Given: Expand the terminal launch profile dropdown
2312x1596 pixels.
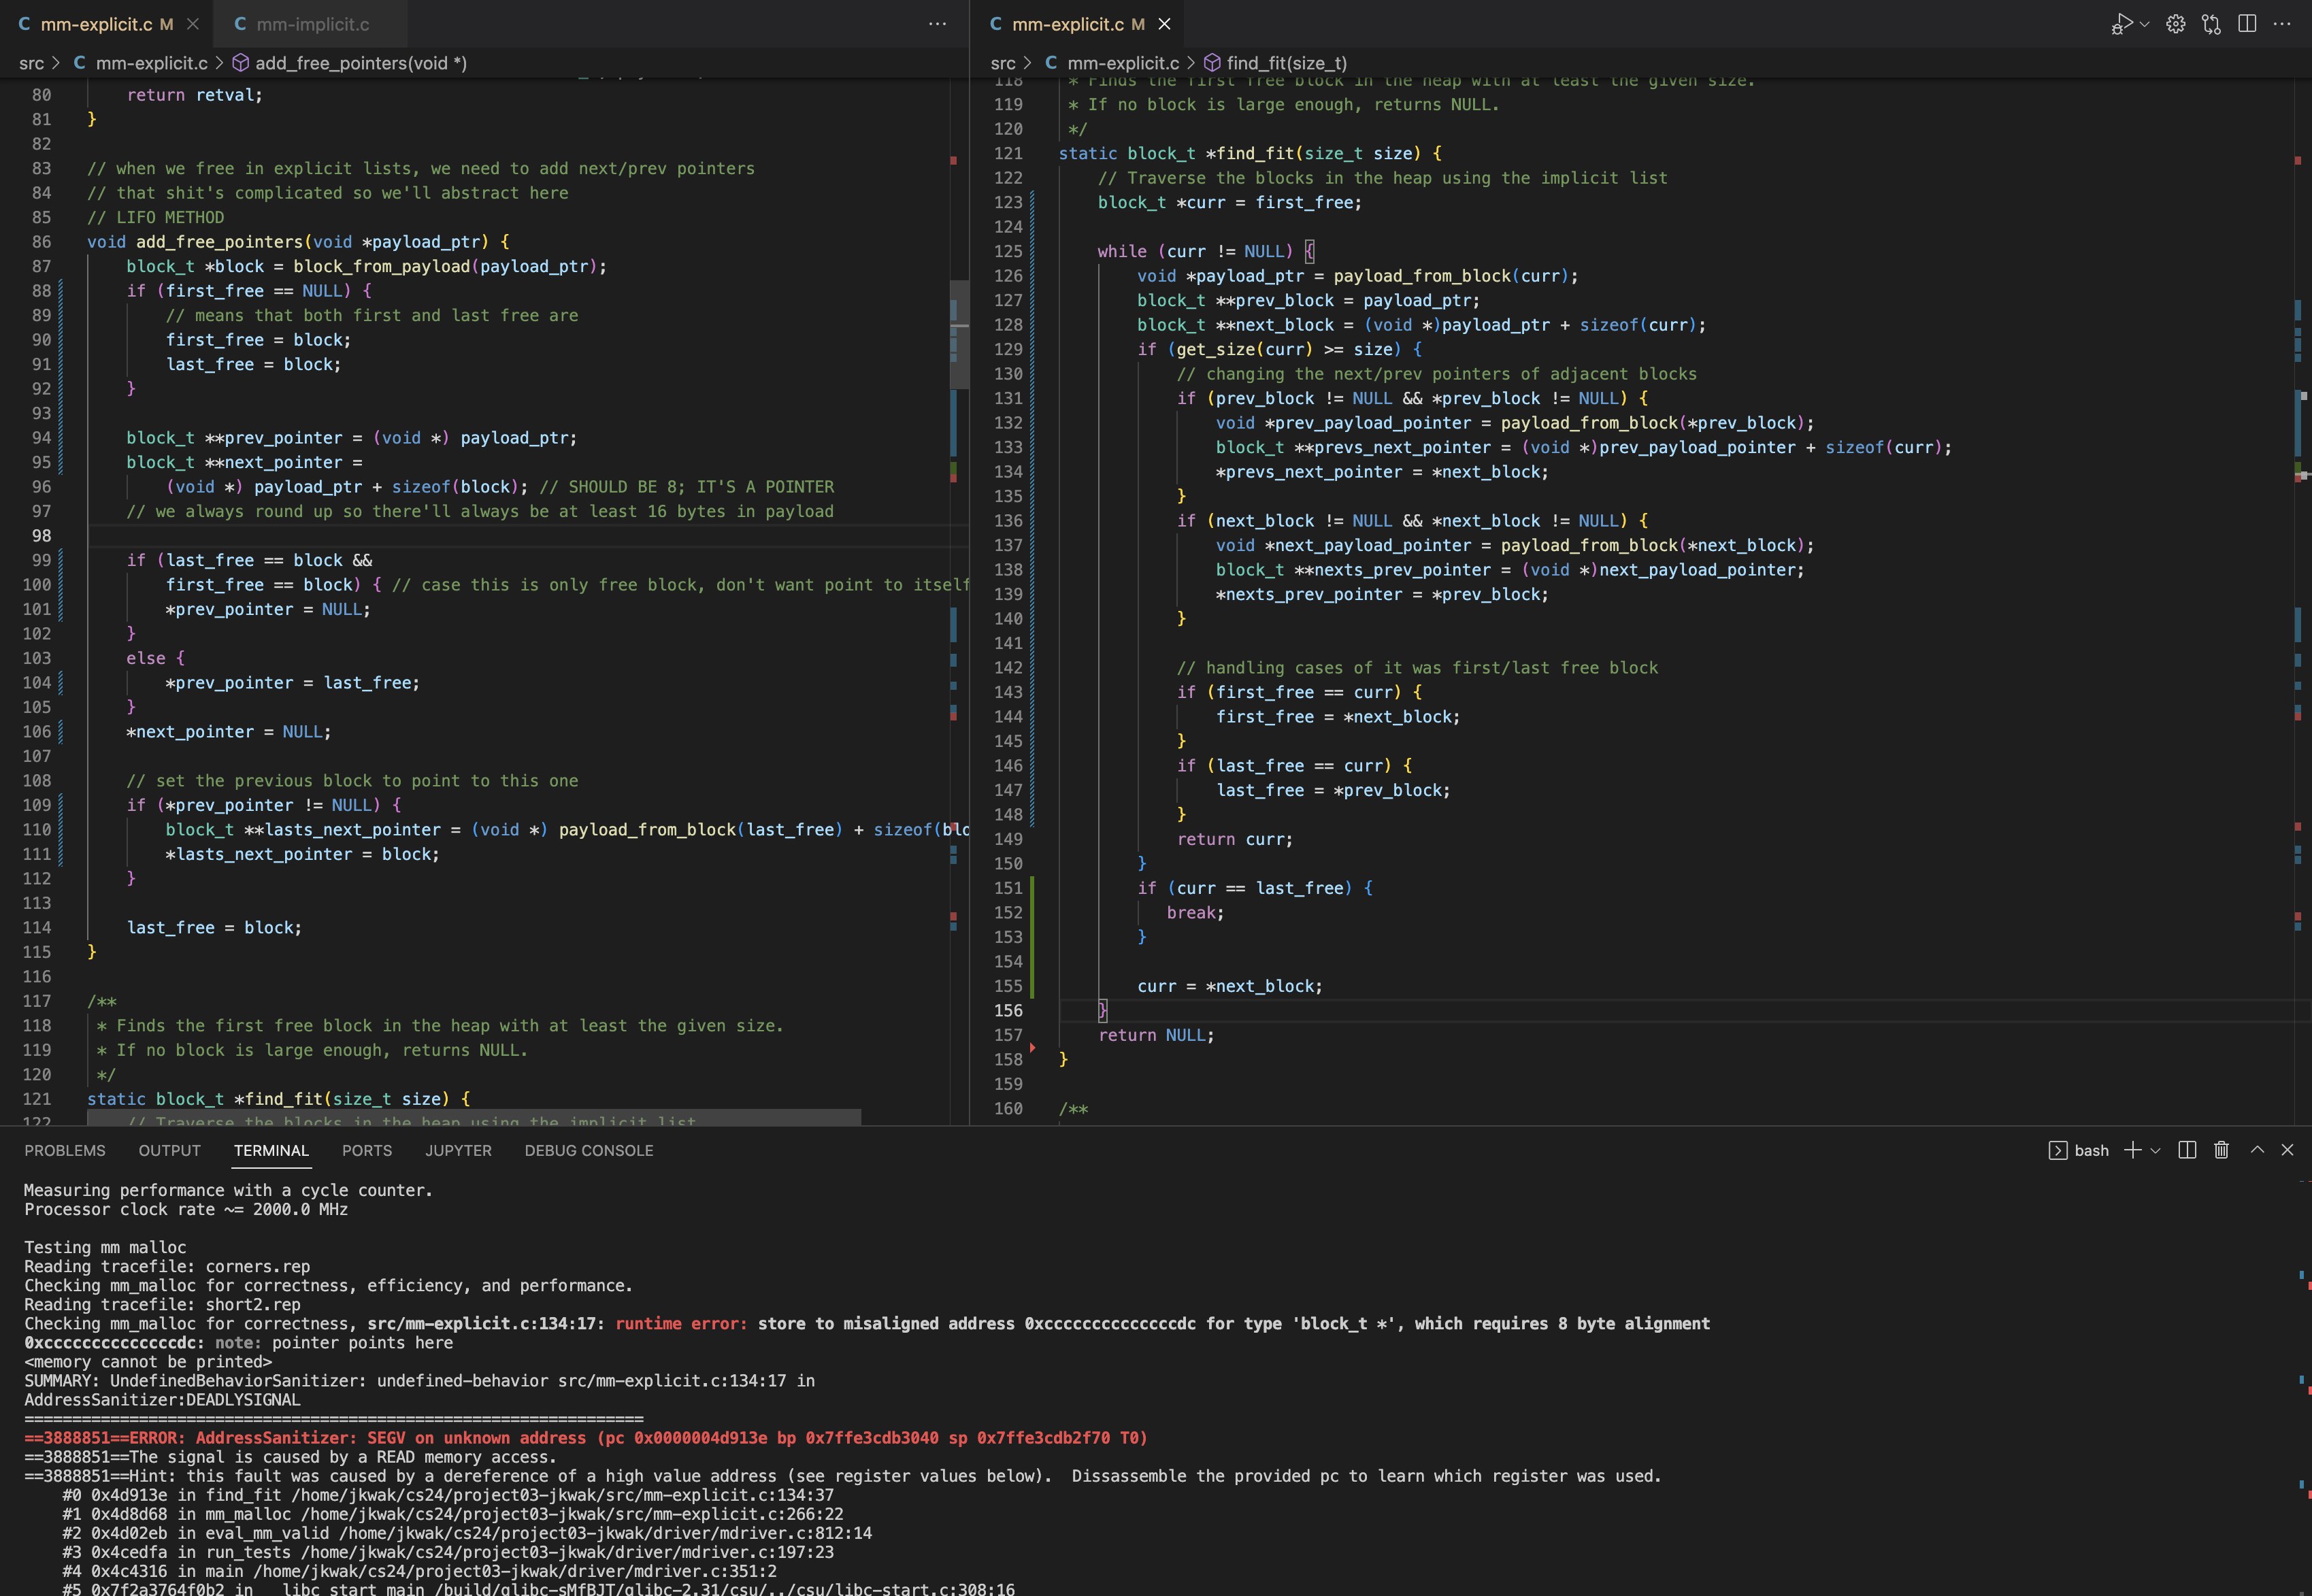Looking at the screenshot, I should click(2155, 1150).
